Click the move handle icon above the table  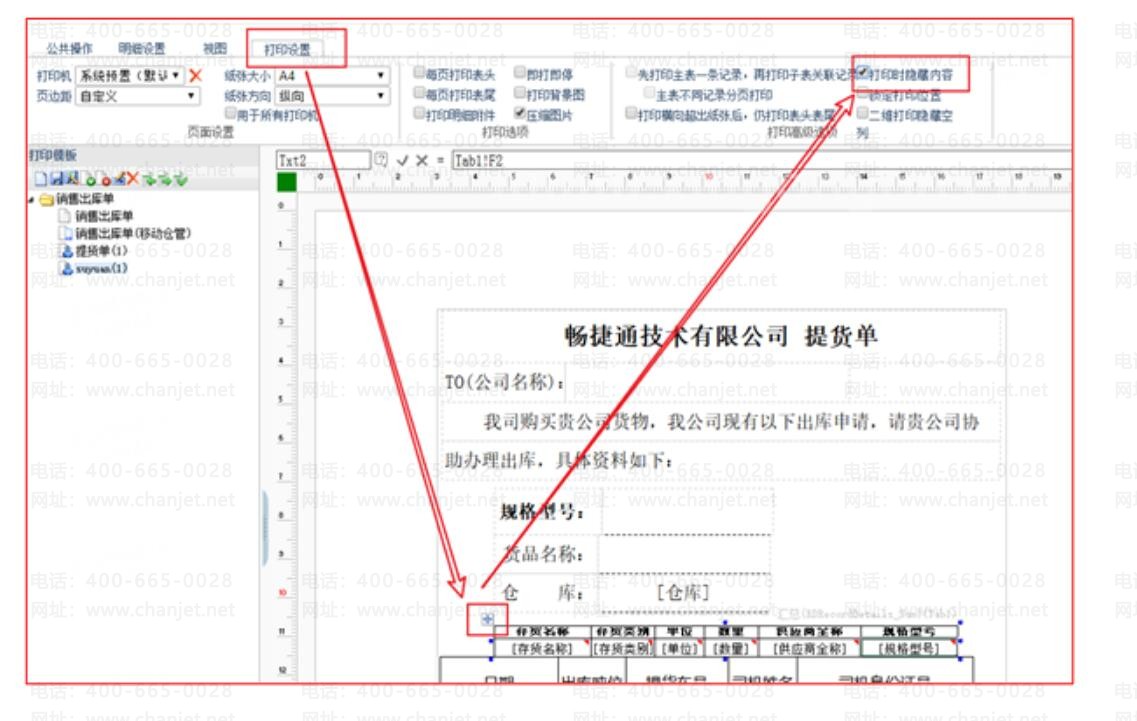tap(487, 619)
